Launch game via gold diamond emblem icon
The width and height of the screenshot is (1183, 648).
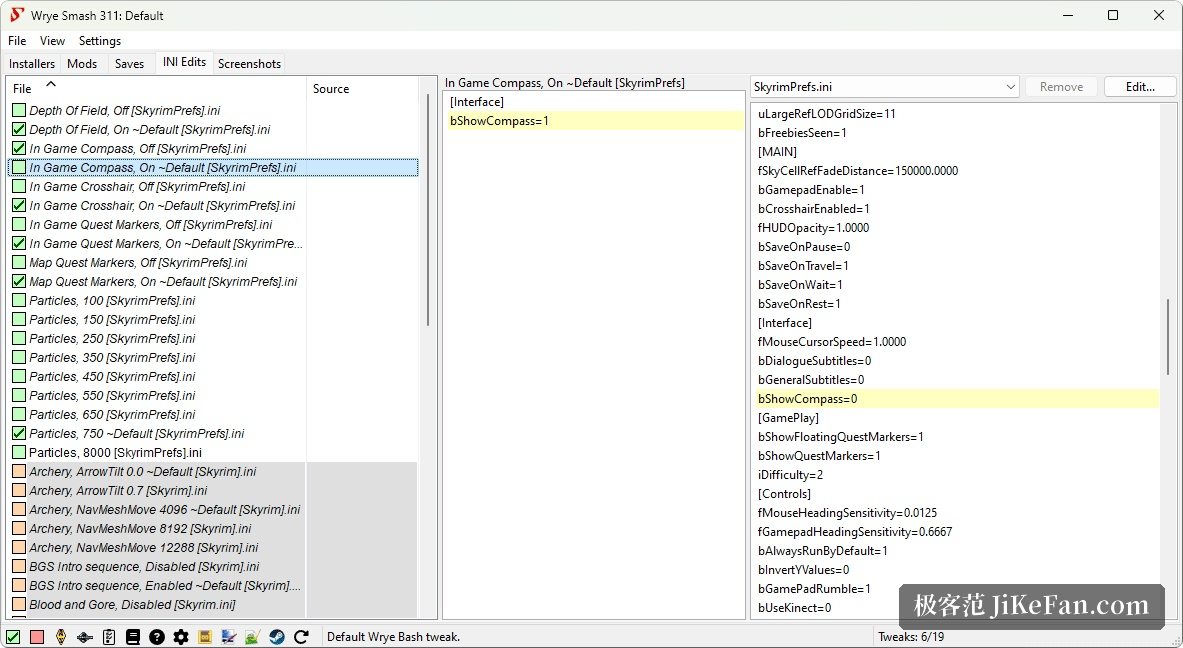tap(61, 637)
